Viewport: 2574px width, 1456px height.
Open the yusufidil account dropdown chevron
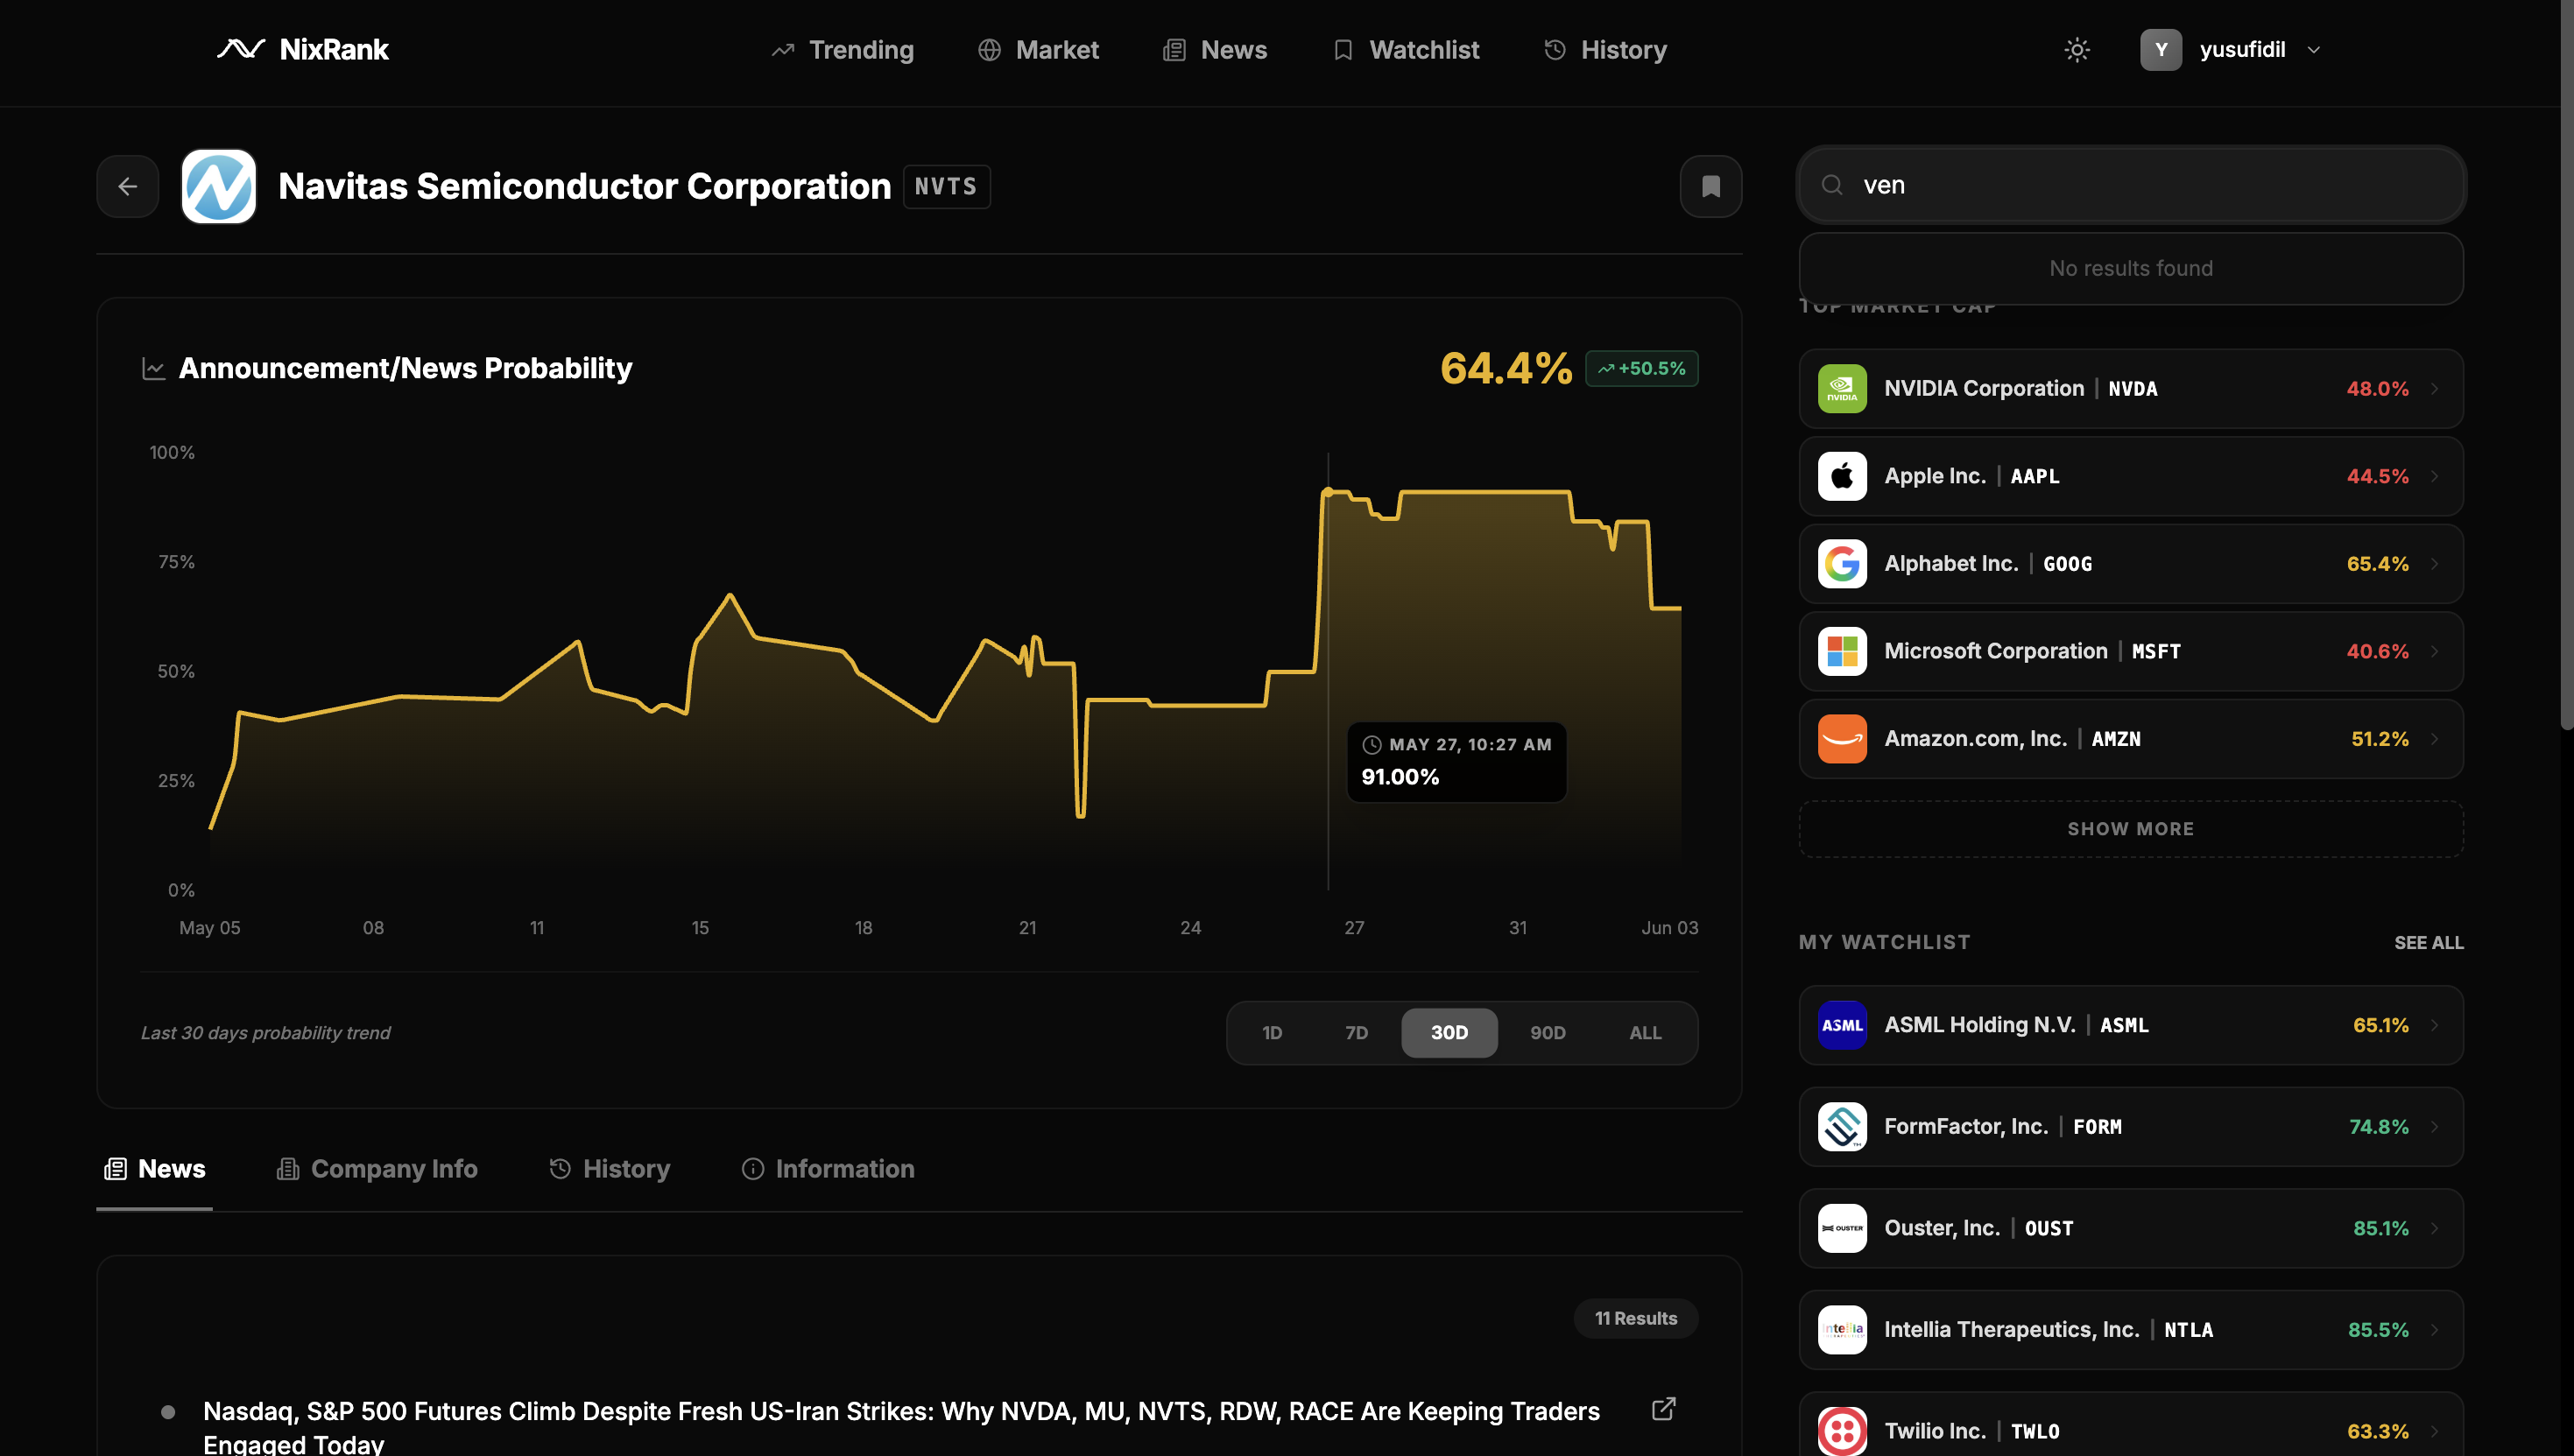pos(2313,50)
